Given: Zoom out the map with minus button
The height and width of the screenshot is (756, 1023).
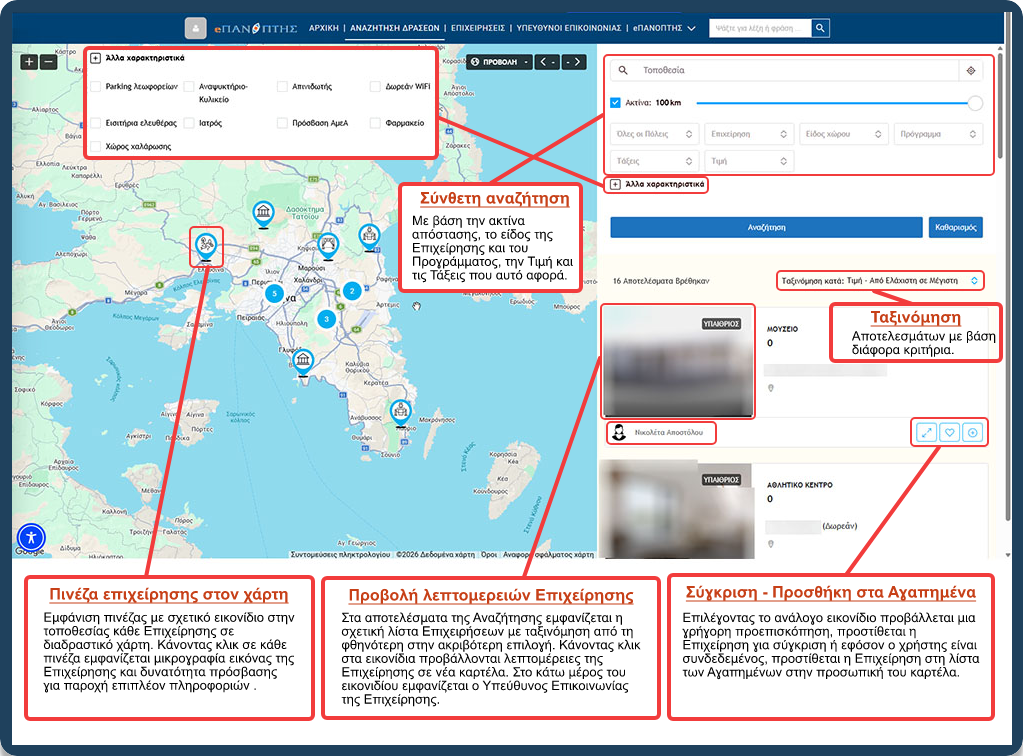Looking at the screenshot, I should click(x=49, y=62).
